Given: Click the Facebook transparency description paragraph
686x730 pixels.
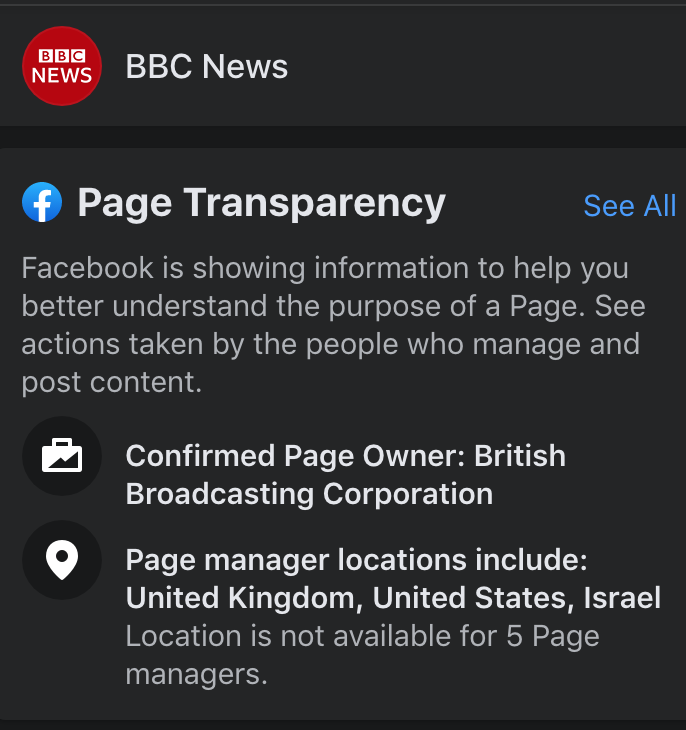Looking at the screenshot, I should [x=333, y=325].
